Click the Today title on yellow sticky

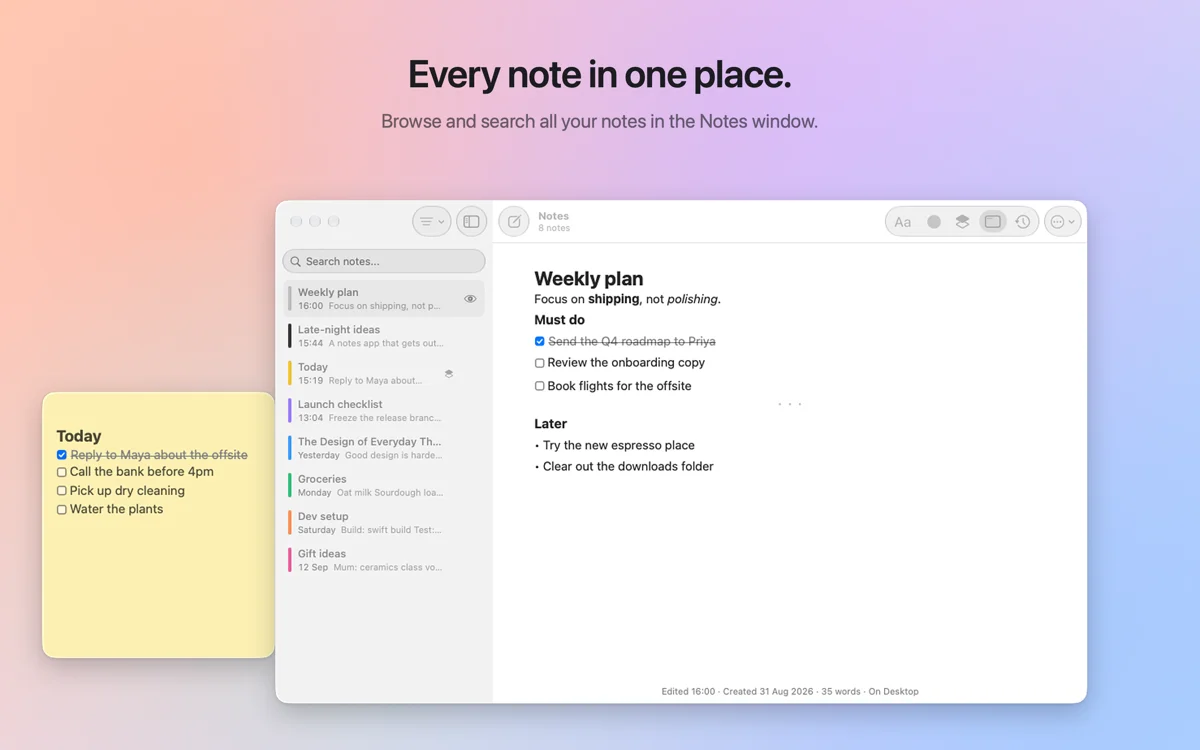click(79, 436)
